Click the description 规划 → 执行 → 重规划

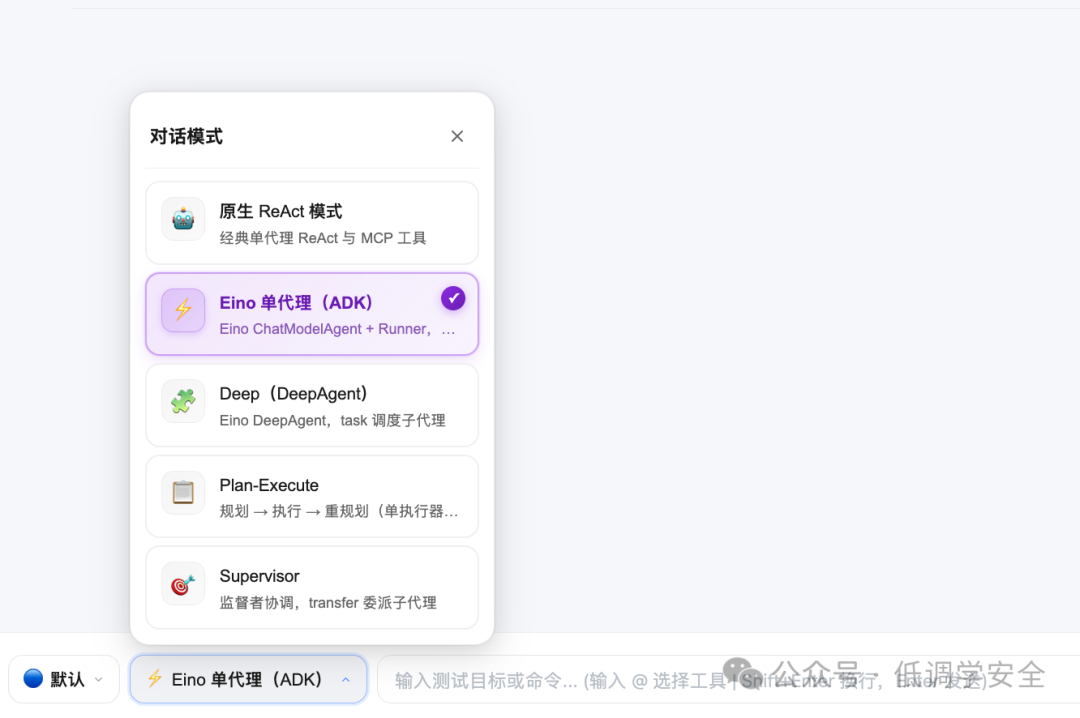(339, 511)
